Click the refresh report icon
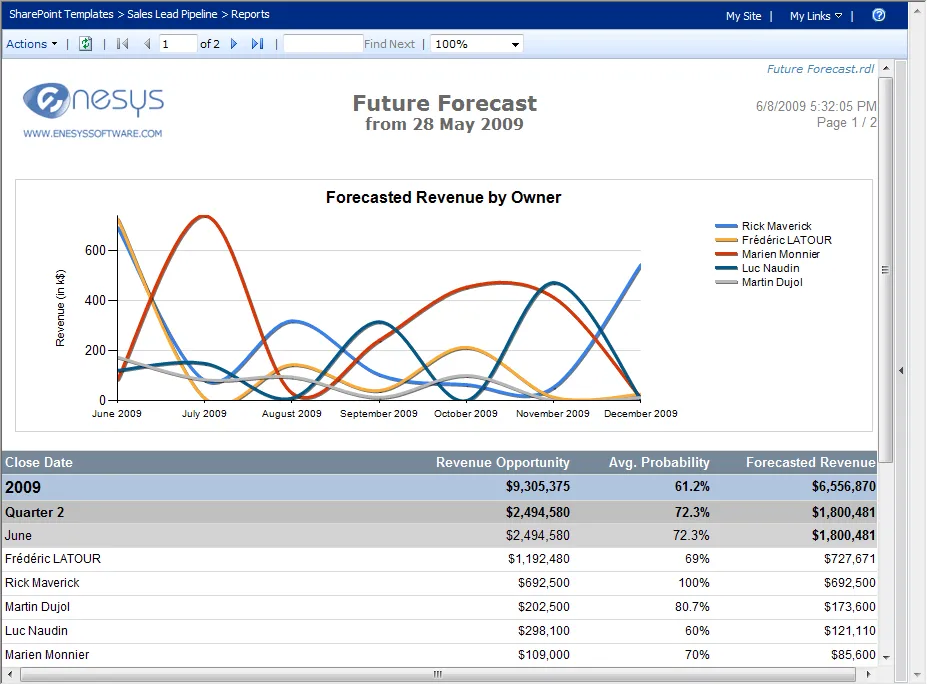 click(86, 44)
